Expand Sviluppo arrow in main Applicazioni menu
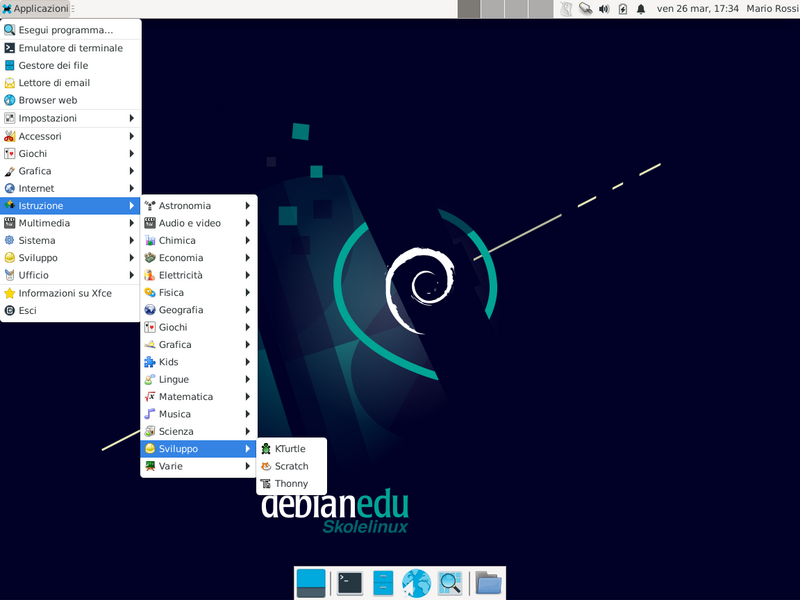800x600 pixels. (x=132, y=258)
